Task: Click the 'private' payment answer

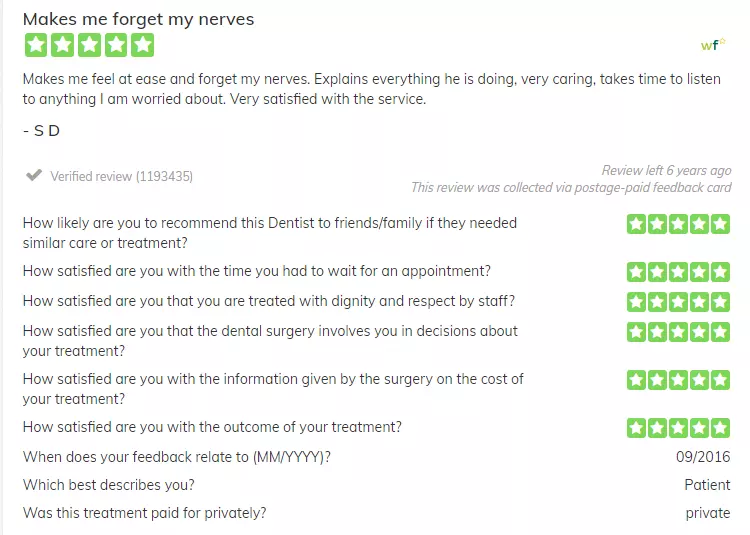Action: (x=708, y=513)
